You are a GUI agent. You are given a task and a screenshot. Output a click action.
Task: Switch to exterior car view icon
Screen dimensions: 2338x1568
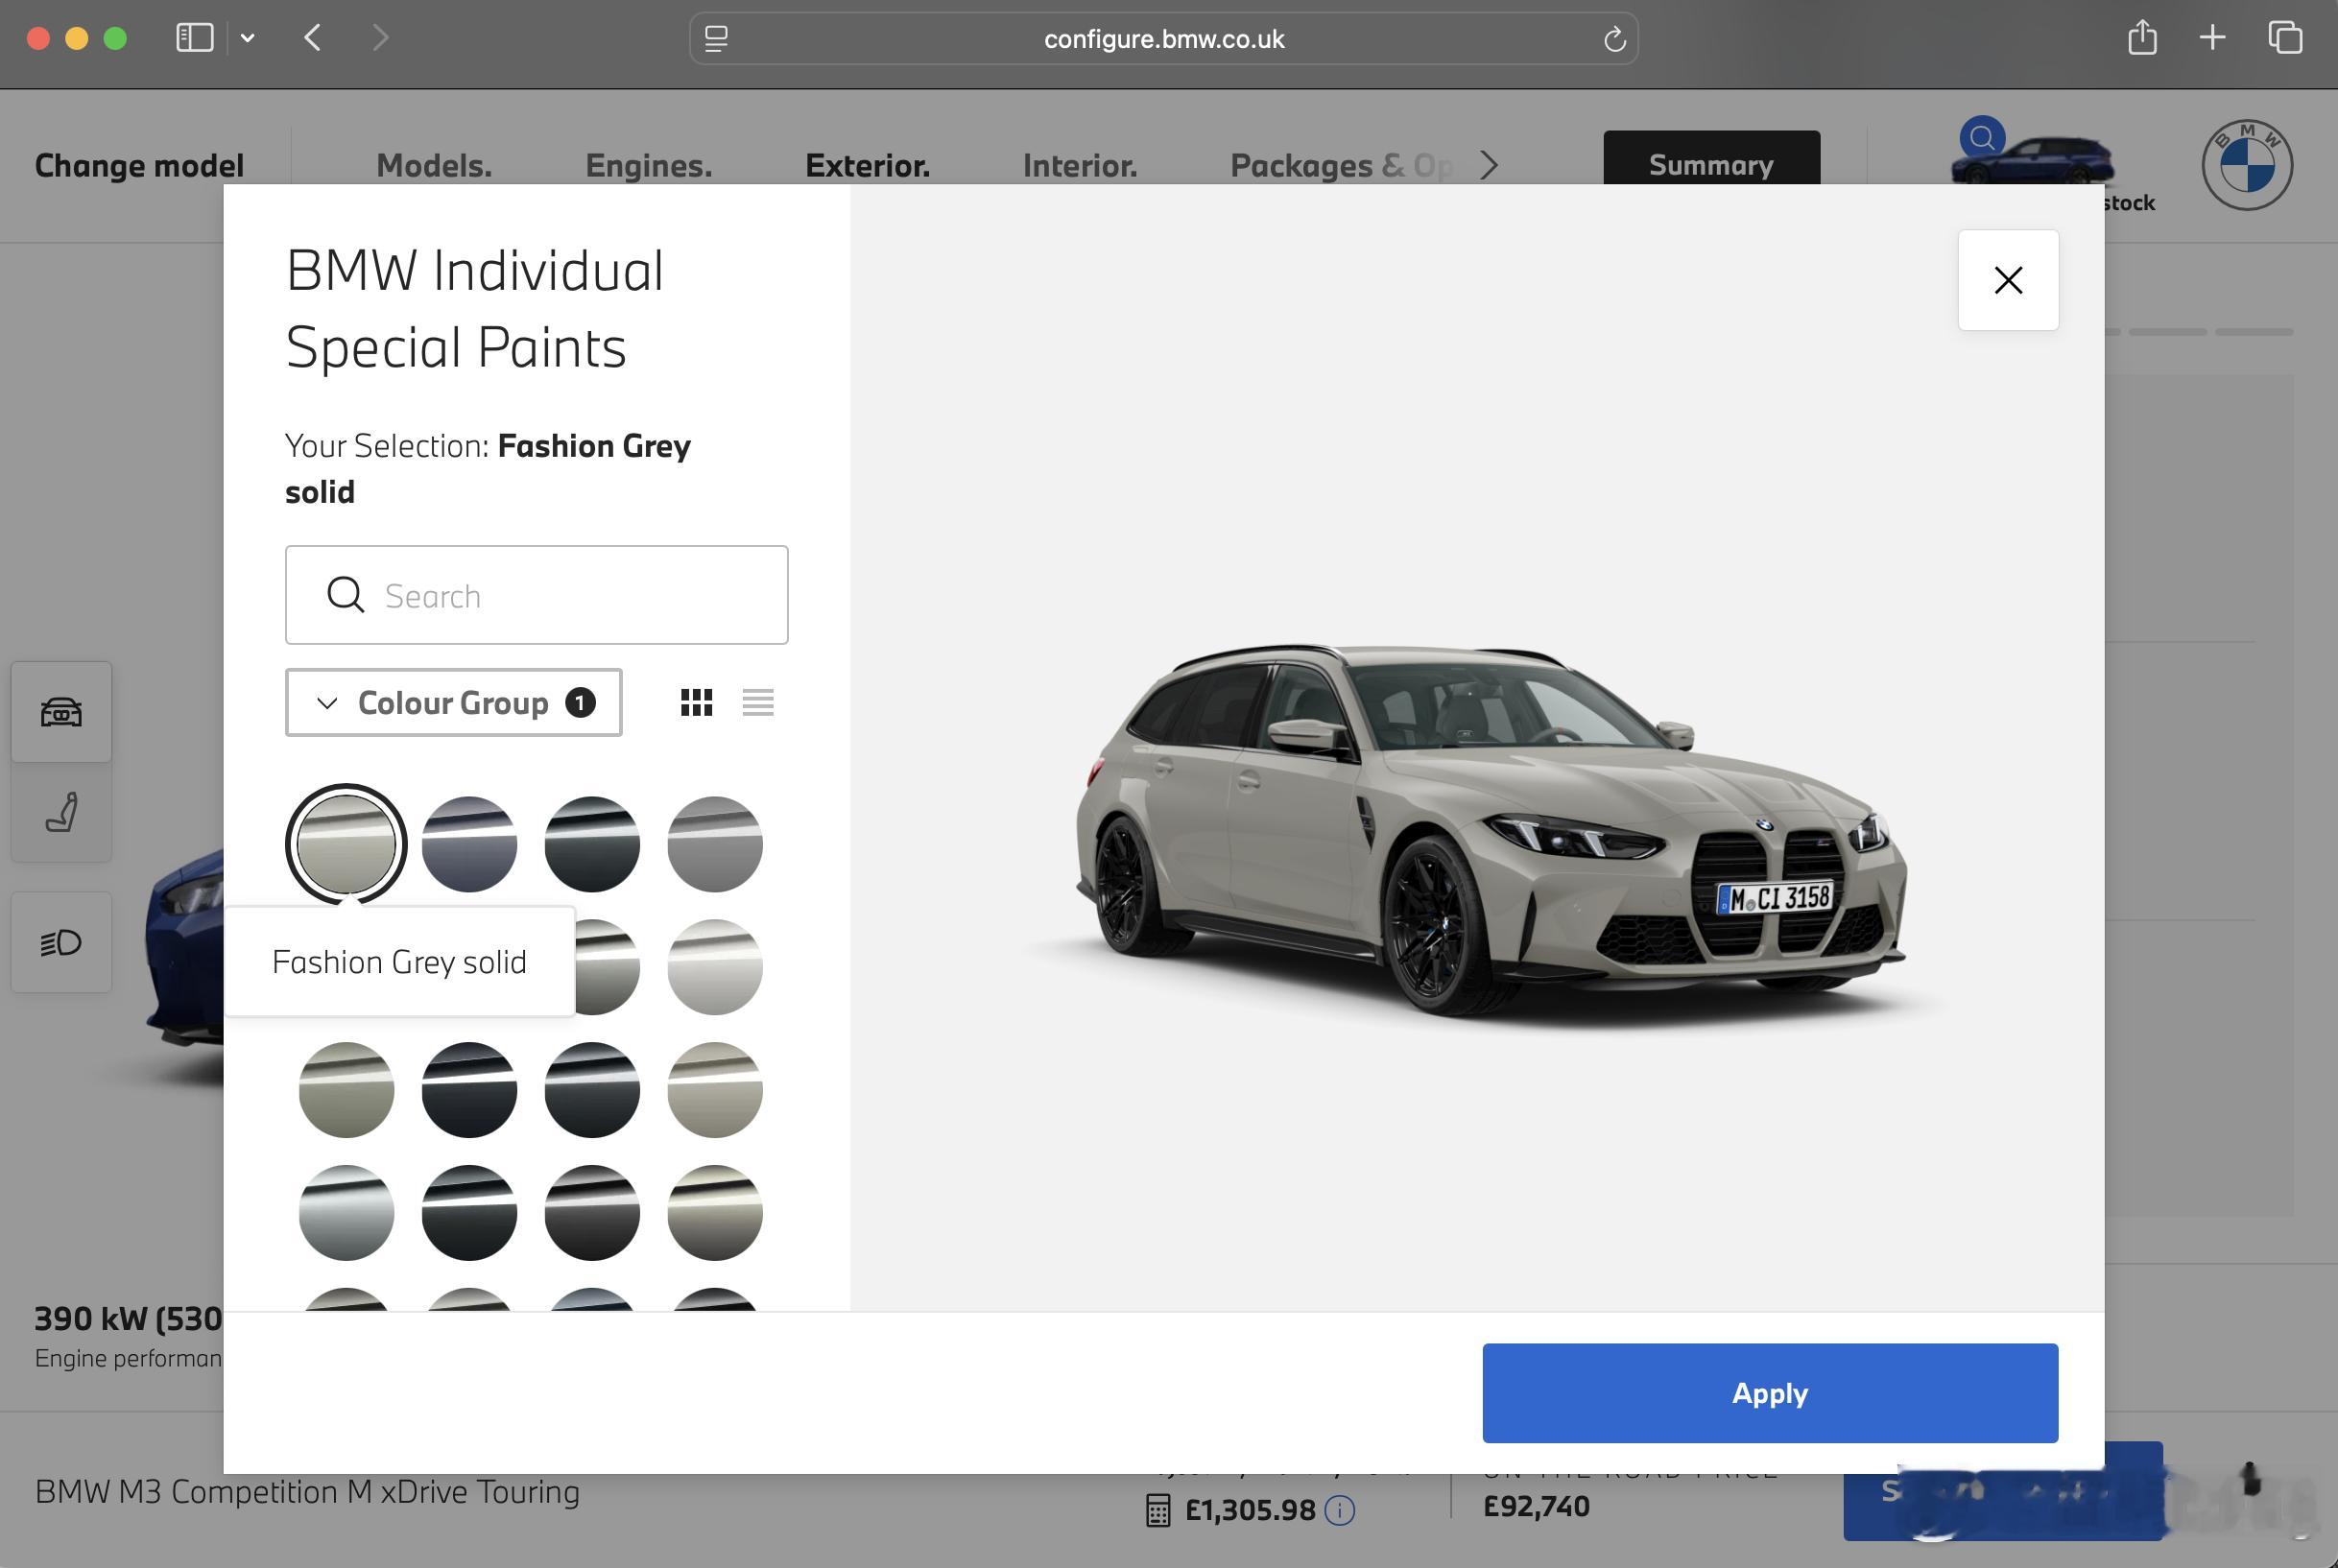pos(61,712)
